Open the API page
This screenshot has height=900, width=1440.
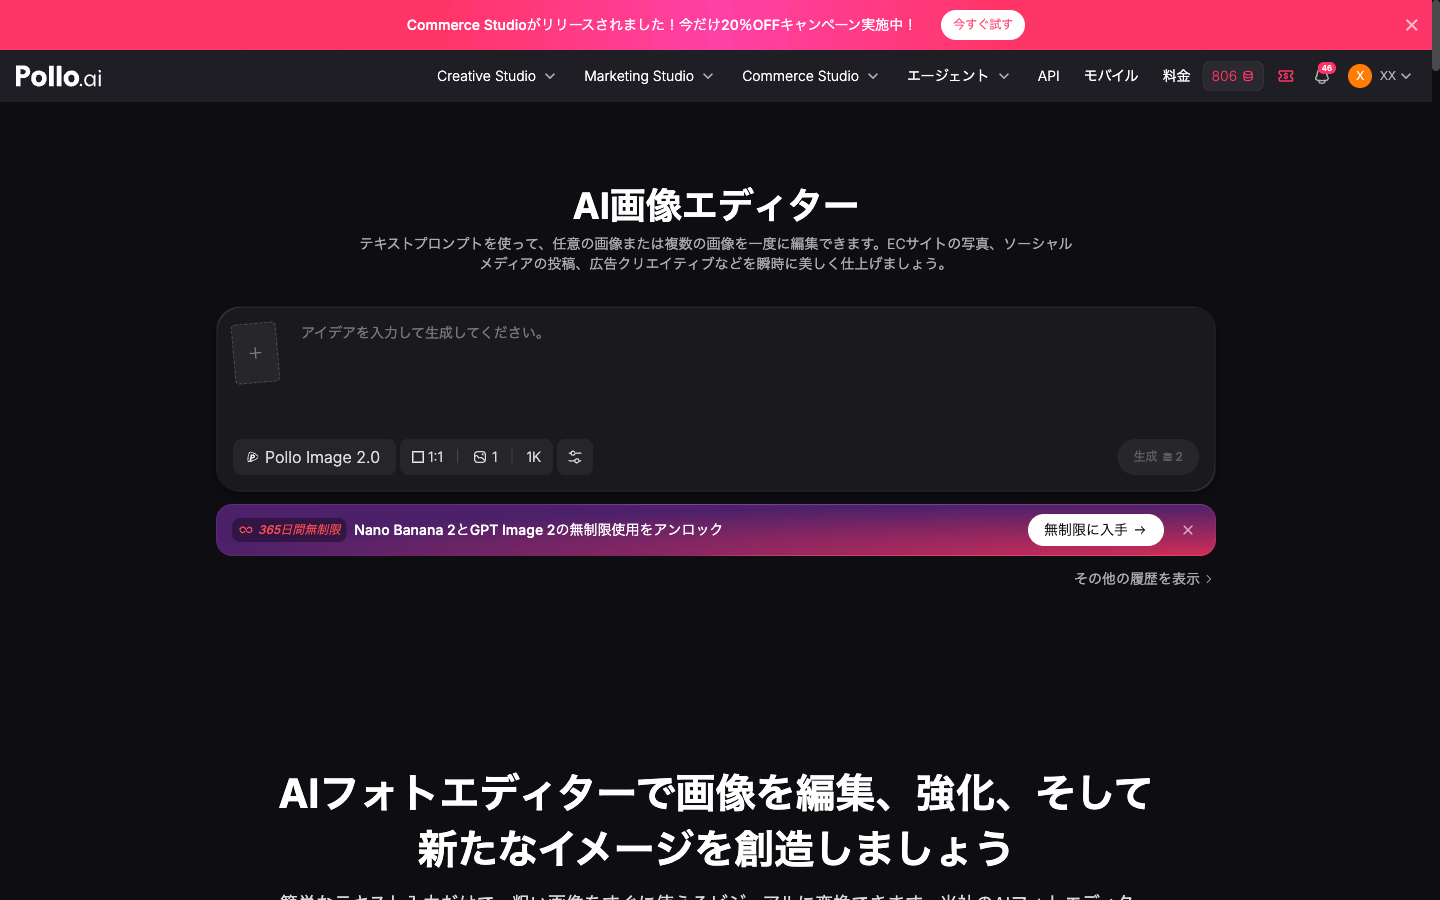pyautogui.click(x=1048, y=76)
